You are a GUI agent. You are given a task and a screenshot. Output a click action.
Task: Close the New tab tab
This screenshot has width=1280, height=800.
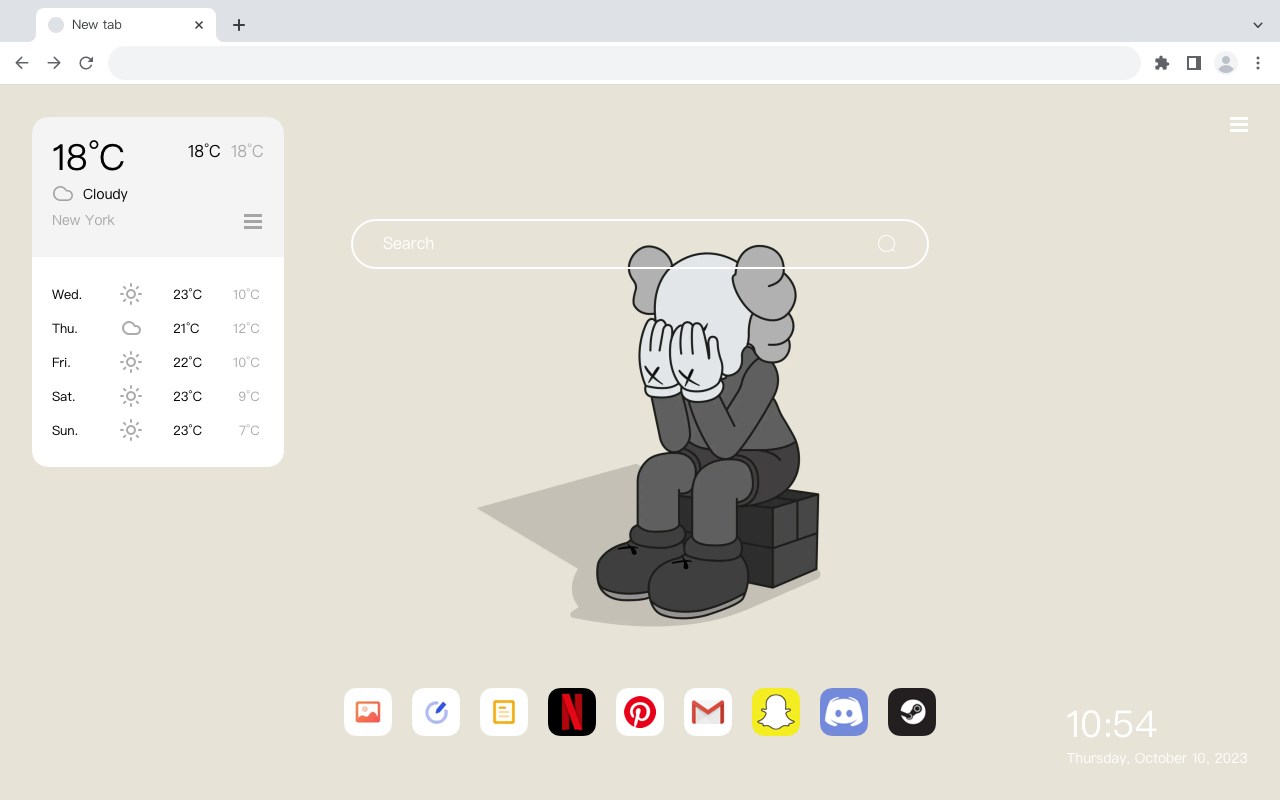[199, 25]
